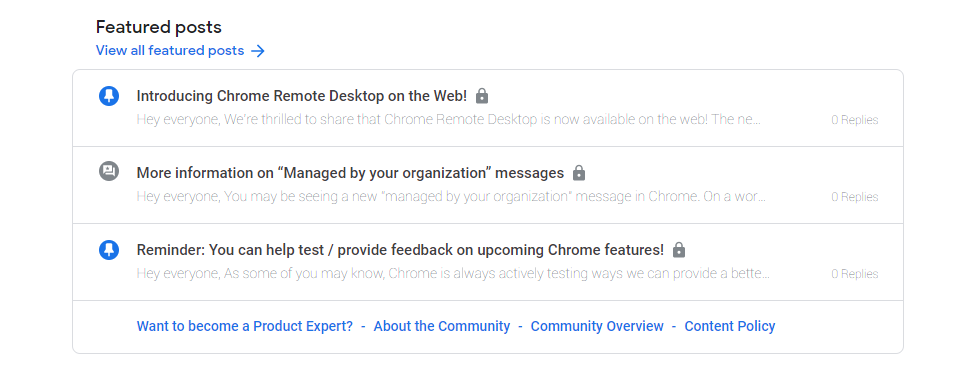
Task: Open View all featured posts link
Action: (x=170, y=51)
